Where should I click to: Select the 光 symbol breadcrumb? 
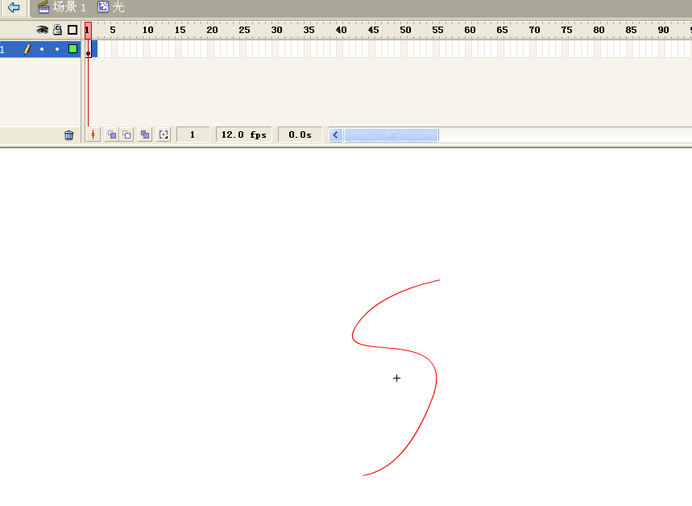(111, 7)
